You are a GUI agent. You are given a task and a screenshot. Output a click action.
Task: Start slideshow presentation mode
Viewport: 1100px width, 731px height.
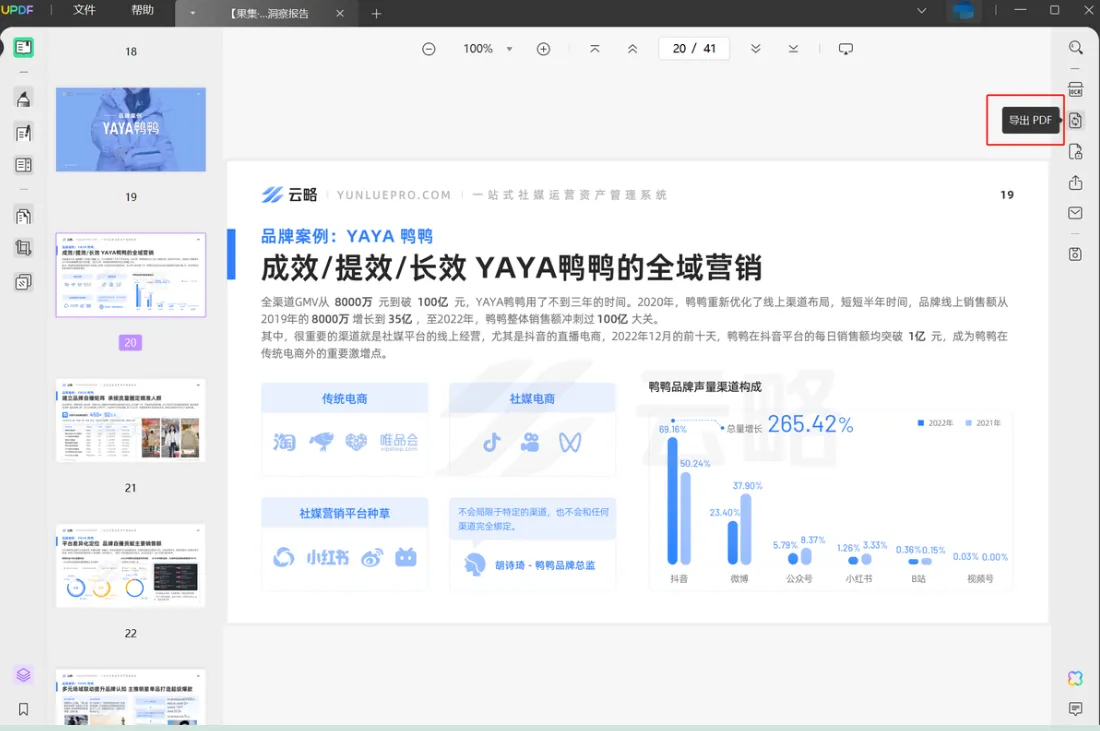point(846,49)
